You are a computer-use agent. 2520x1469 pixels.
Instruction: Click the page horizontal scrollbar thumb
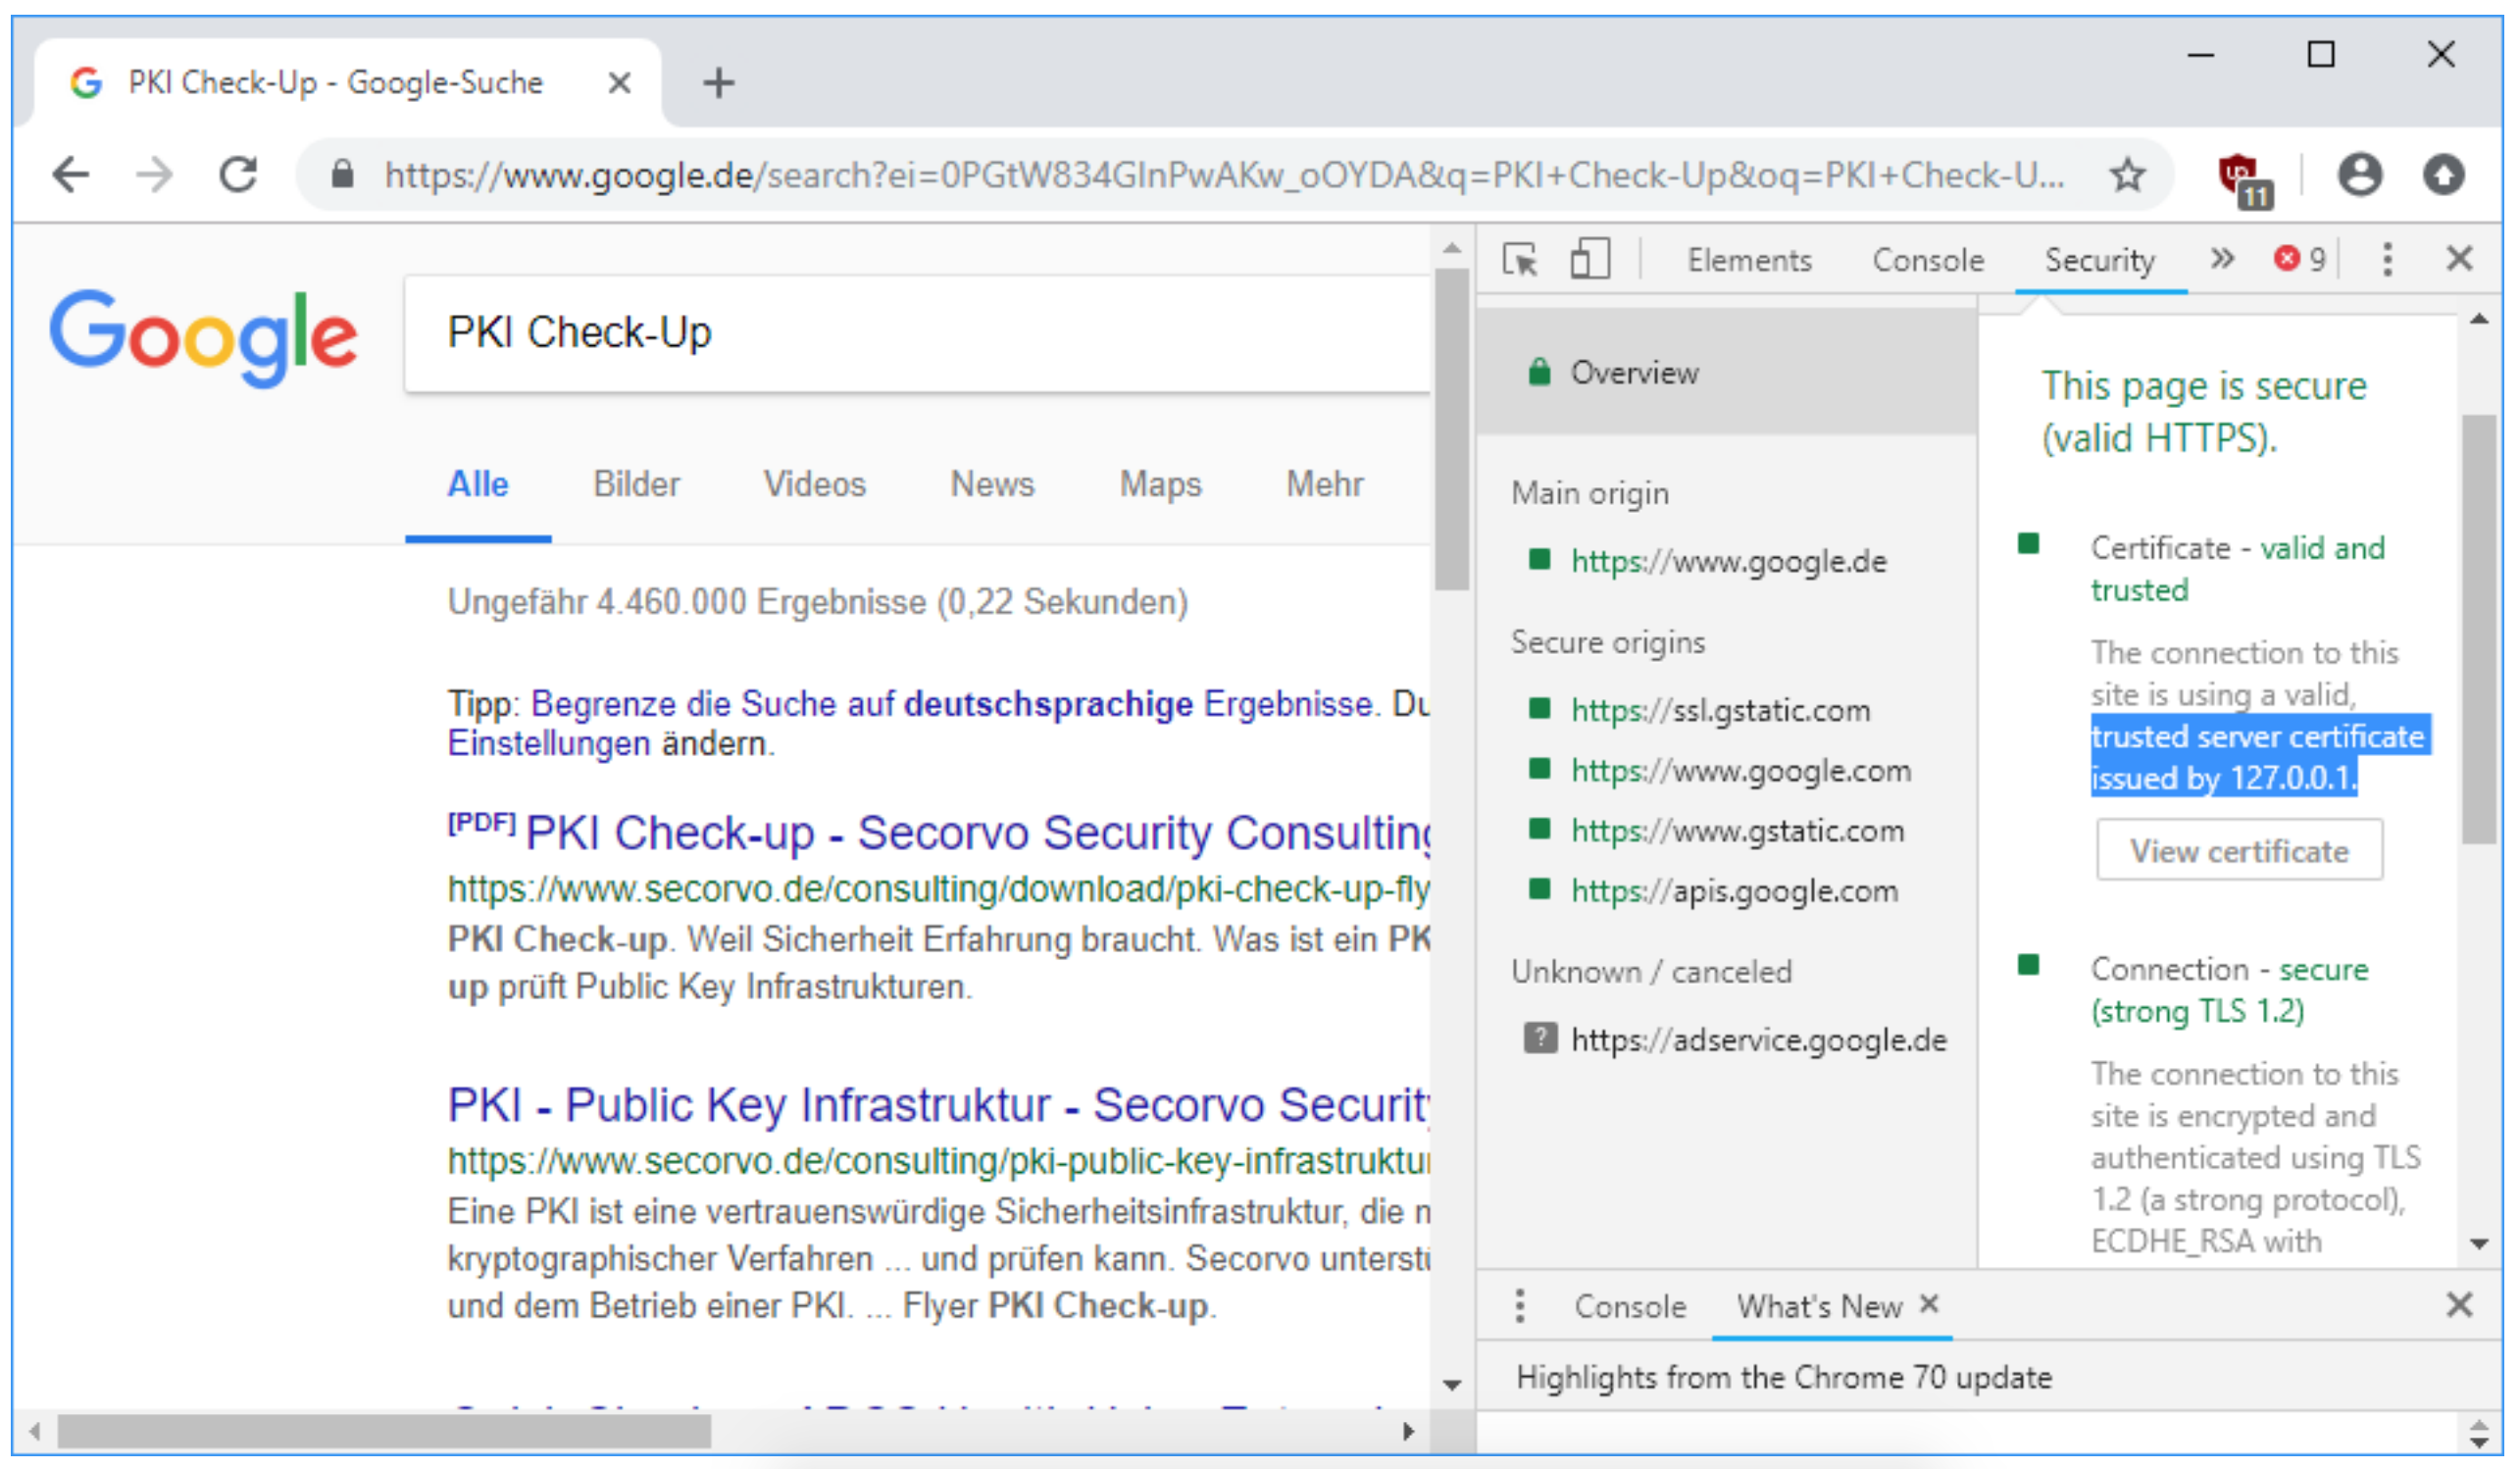(383, 1431)
